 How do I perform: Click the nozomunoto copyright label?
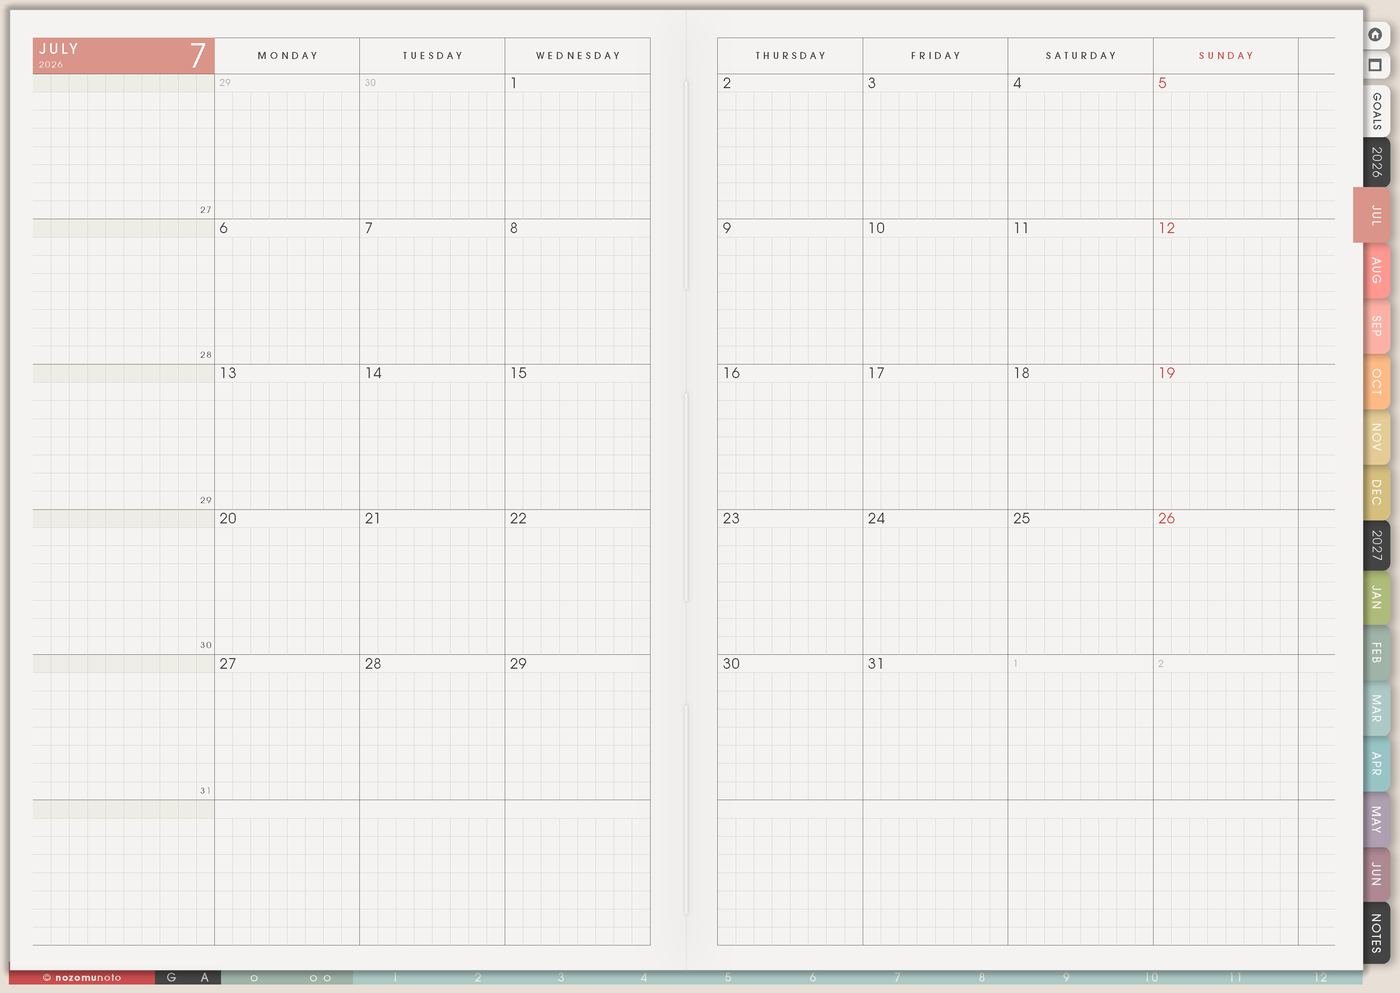(82, 977)
